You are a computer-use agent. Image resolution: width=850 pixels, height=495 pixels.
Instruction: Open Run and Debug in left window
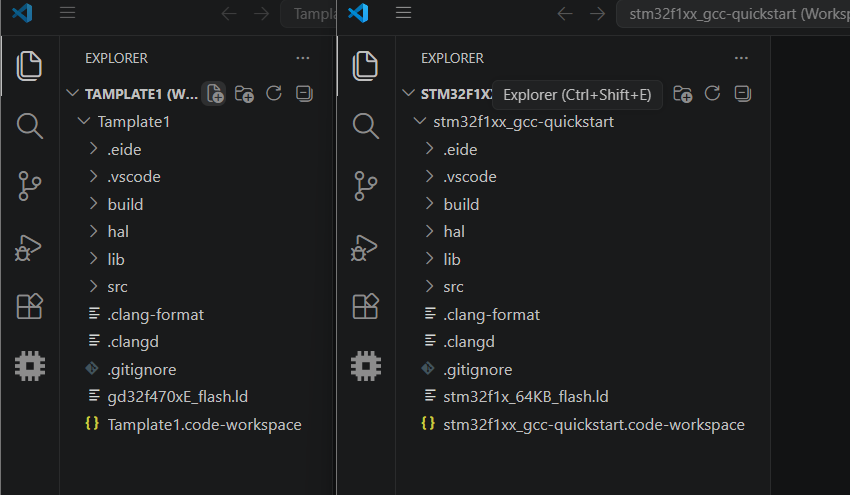click(x=28, y=248)
